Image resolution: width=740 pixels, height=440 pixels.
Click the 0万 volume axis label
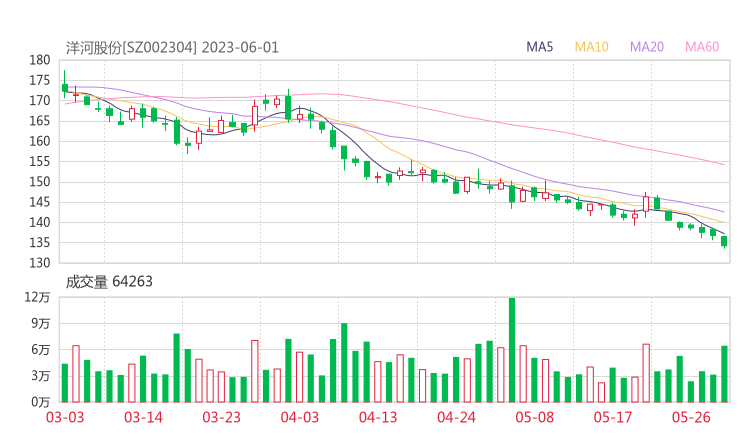41,402
